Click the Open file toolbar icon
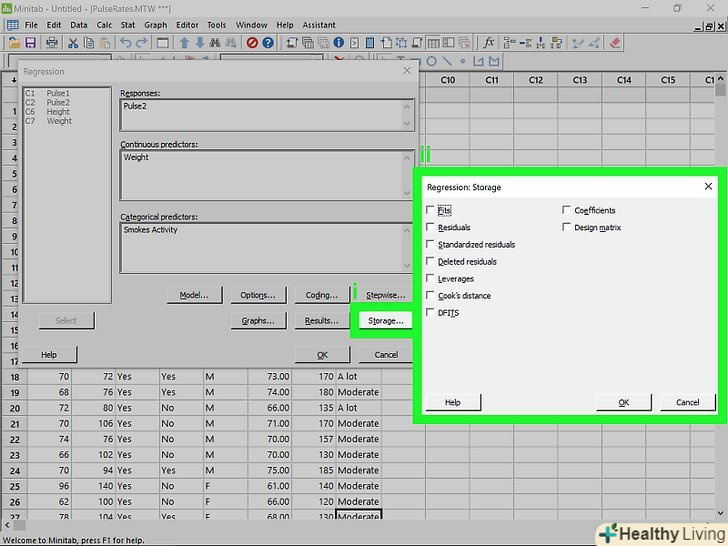This screenshot has width=728, height=546. [13, 43]
